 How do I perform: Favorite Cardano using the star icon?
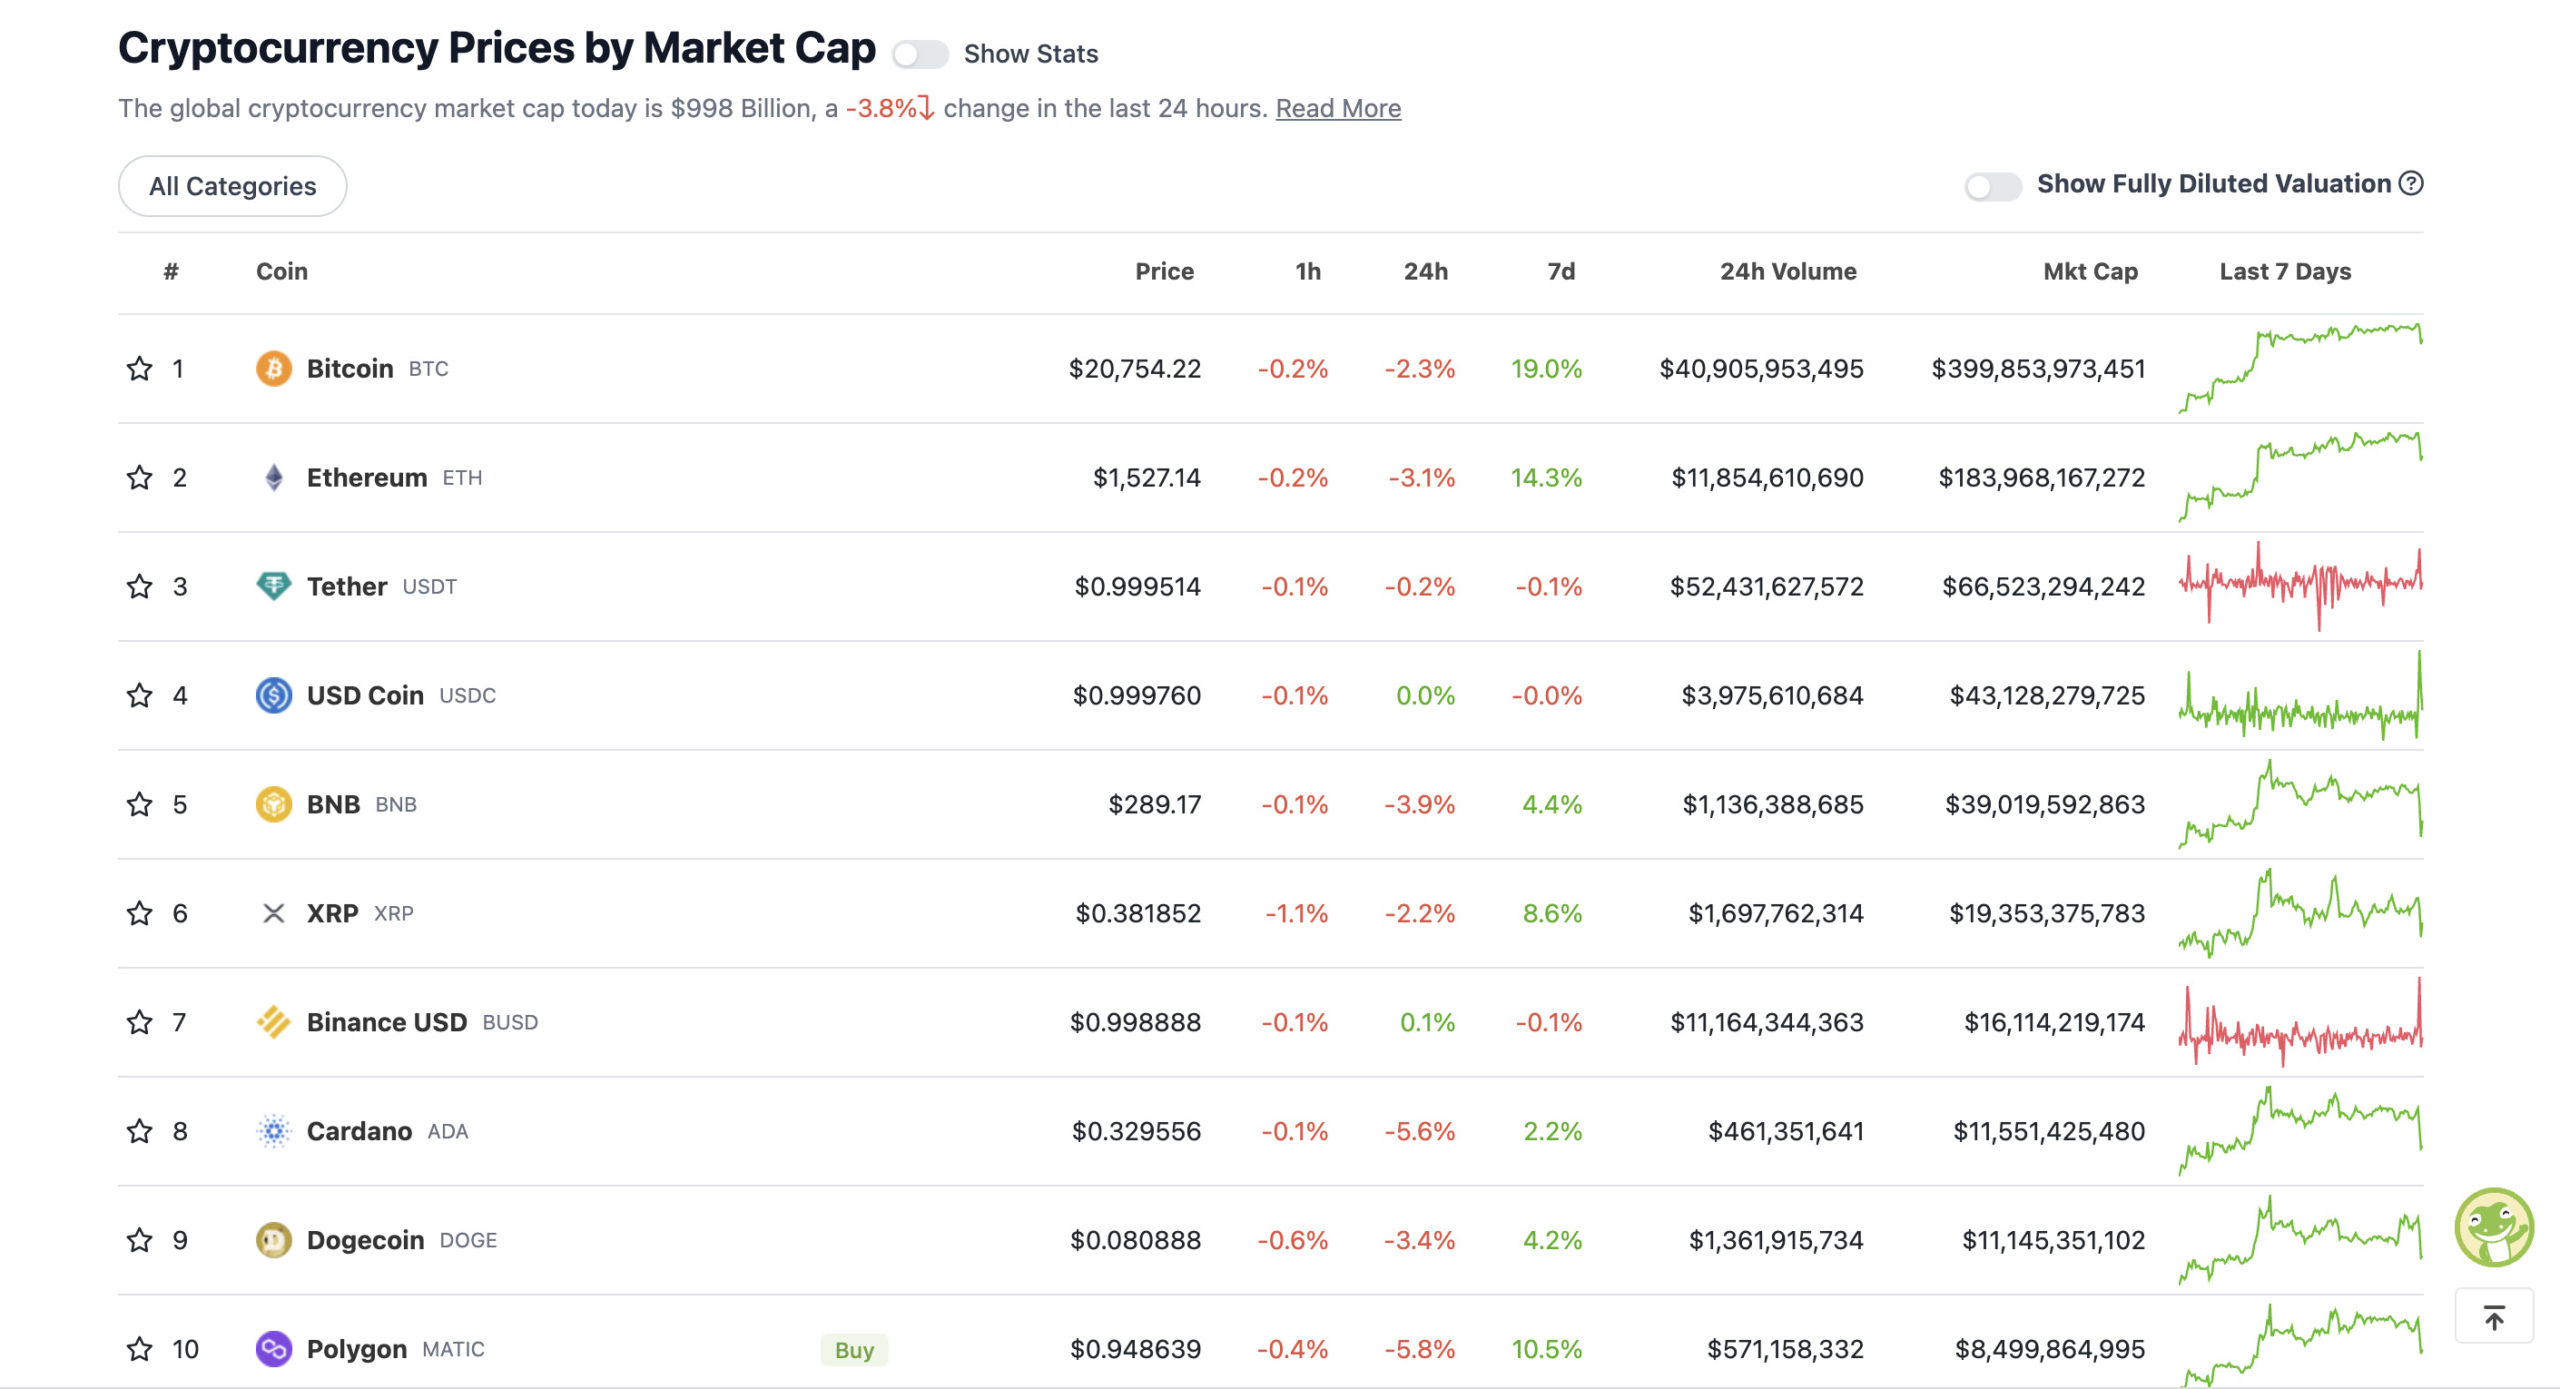click(139, 1132)
